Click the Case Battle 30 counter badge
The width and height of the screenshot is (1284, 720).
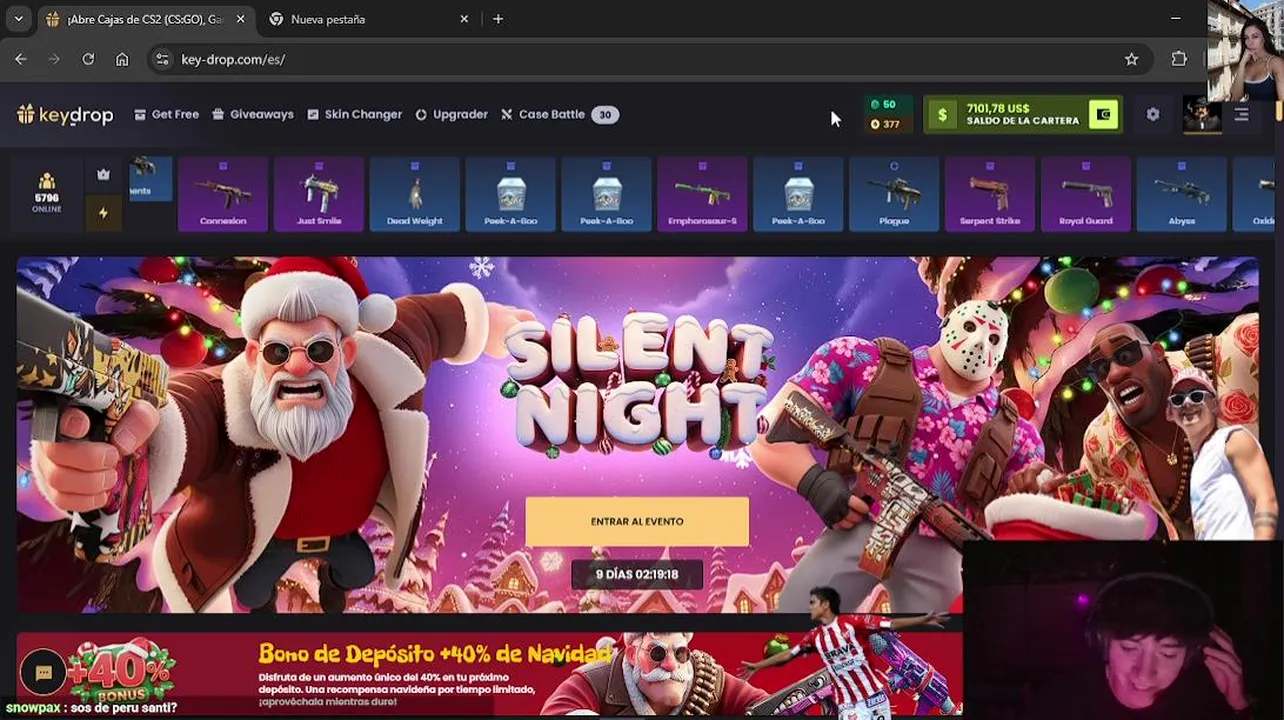[604, 115]
